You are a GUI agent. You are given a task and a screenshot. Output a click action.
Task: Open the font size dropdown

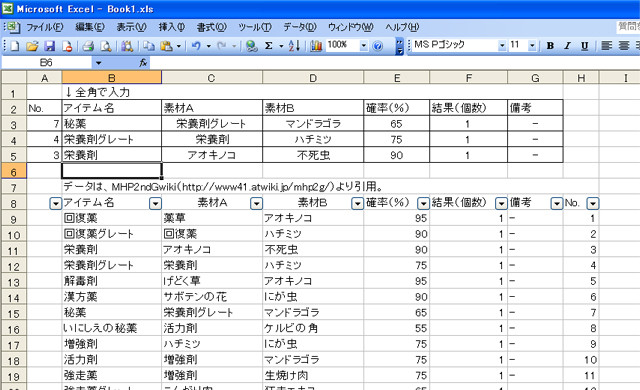click(532, 46)
